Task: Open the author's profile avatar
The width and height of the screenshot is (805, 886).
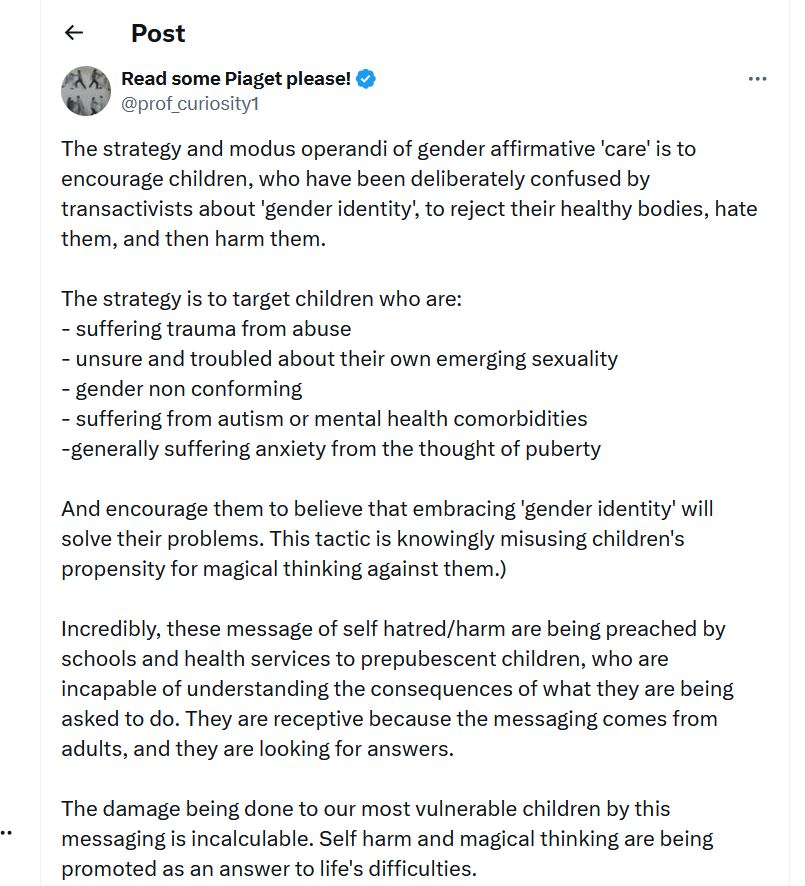Action: (x=85, y=91)
